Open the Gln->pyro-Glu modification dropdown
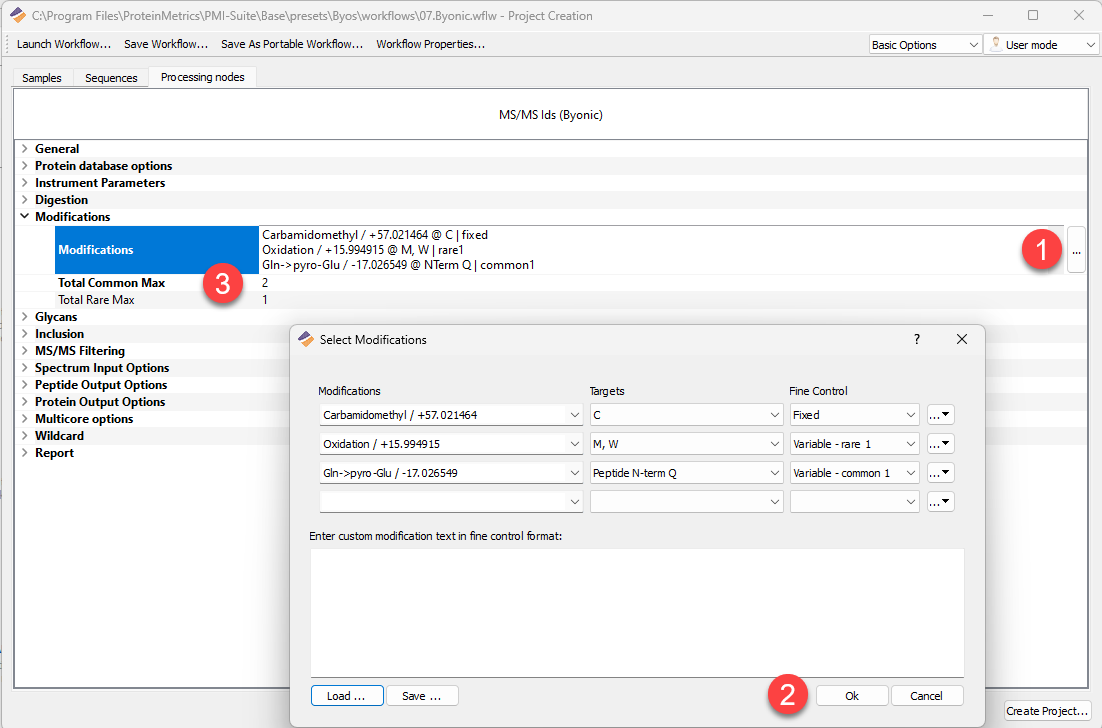1102x728 pixels. [450, 473]
